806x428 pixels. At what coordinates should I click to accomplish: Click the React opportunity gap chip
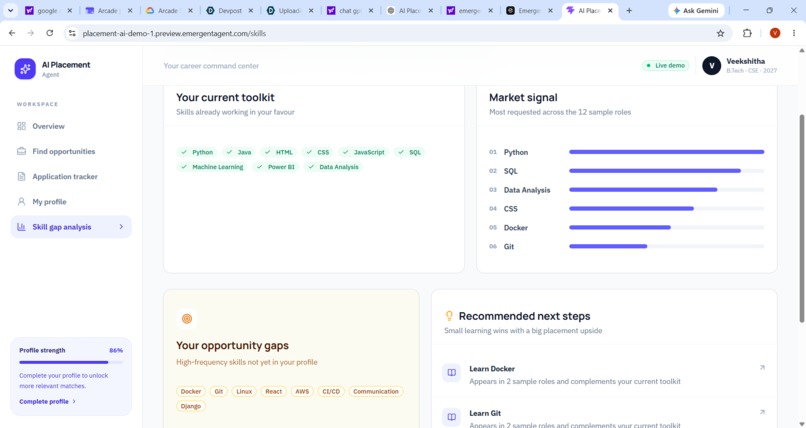pos(273,392)
